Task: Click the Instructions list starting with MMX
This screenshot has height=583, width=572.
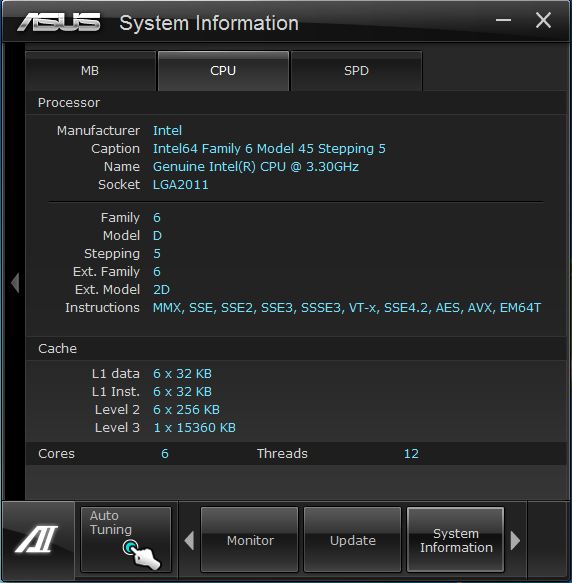Action: (347, 308)
